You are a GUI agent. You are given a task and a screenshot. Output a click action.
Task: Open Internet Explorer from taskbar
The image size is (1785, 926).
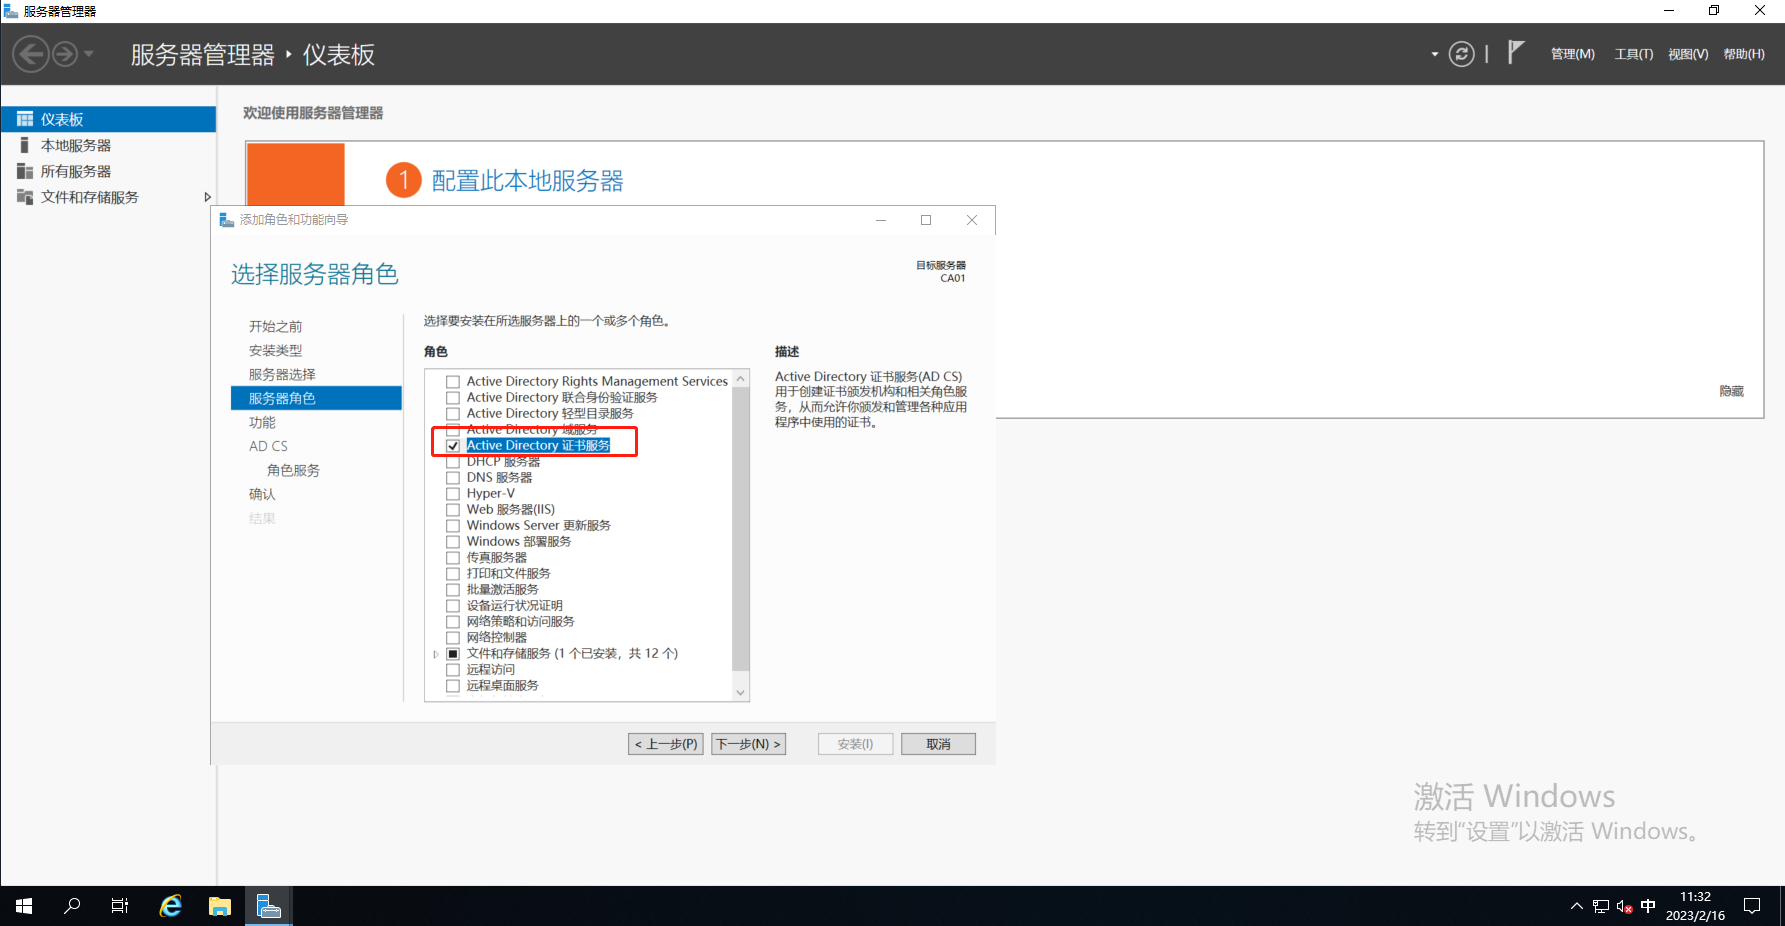click(x=171, y=906)
